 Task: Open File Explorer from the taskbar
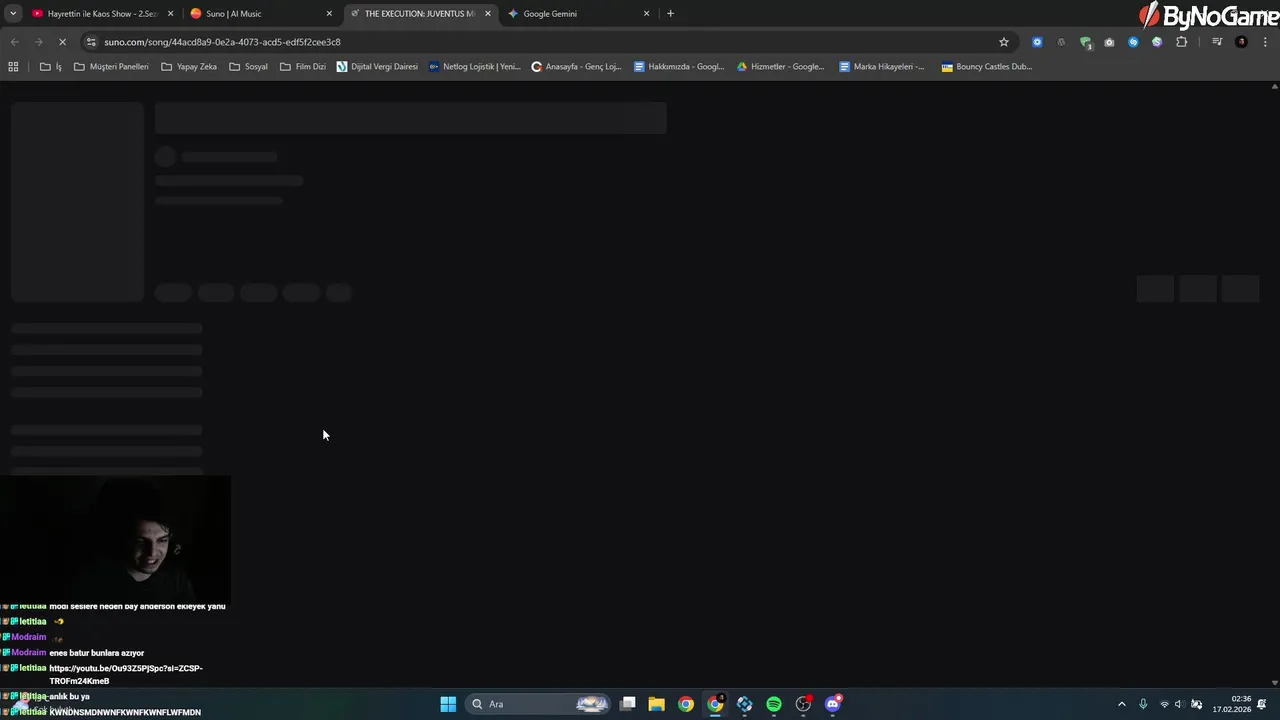coord(656,704)
